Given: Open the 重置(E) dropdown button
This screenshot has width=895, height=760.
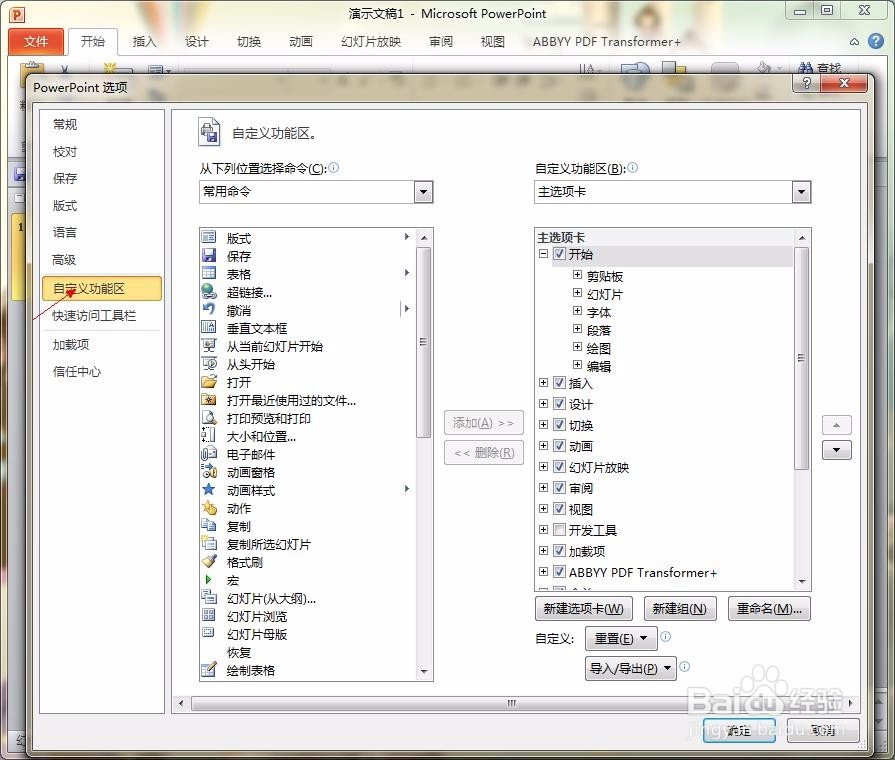Looking at the screenshot, I should pos(621,638).
